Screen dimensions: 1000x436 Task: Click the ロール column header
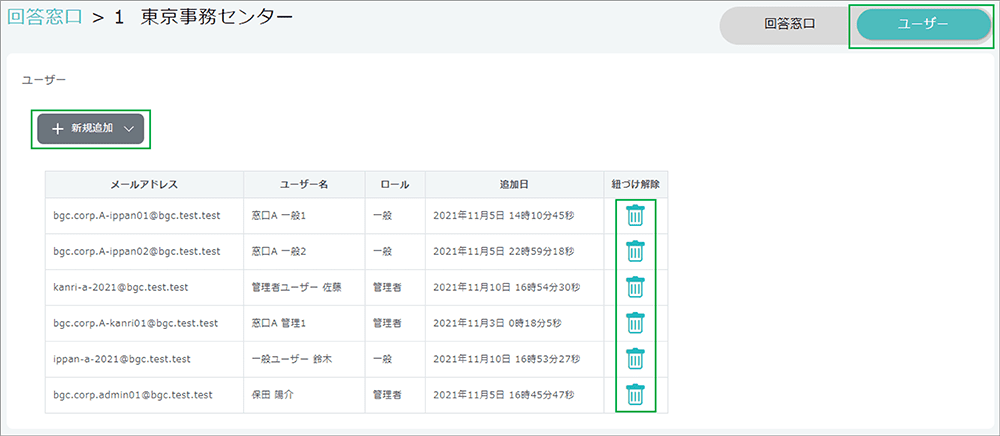click(x=395, y=185)
